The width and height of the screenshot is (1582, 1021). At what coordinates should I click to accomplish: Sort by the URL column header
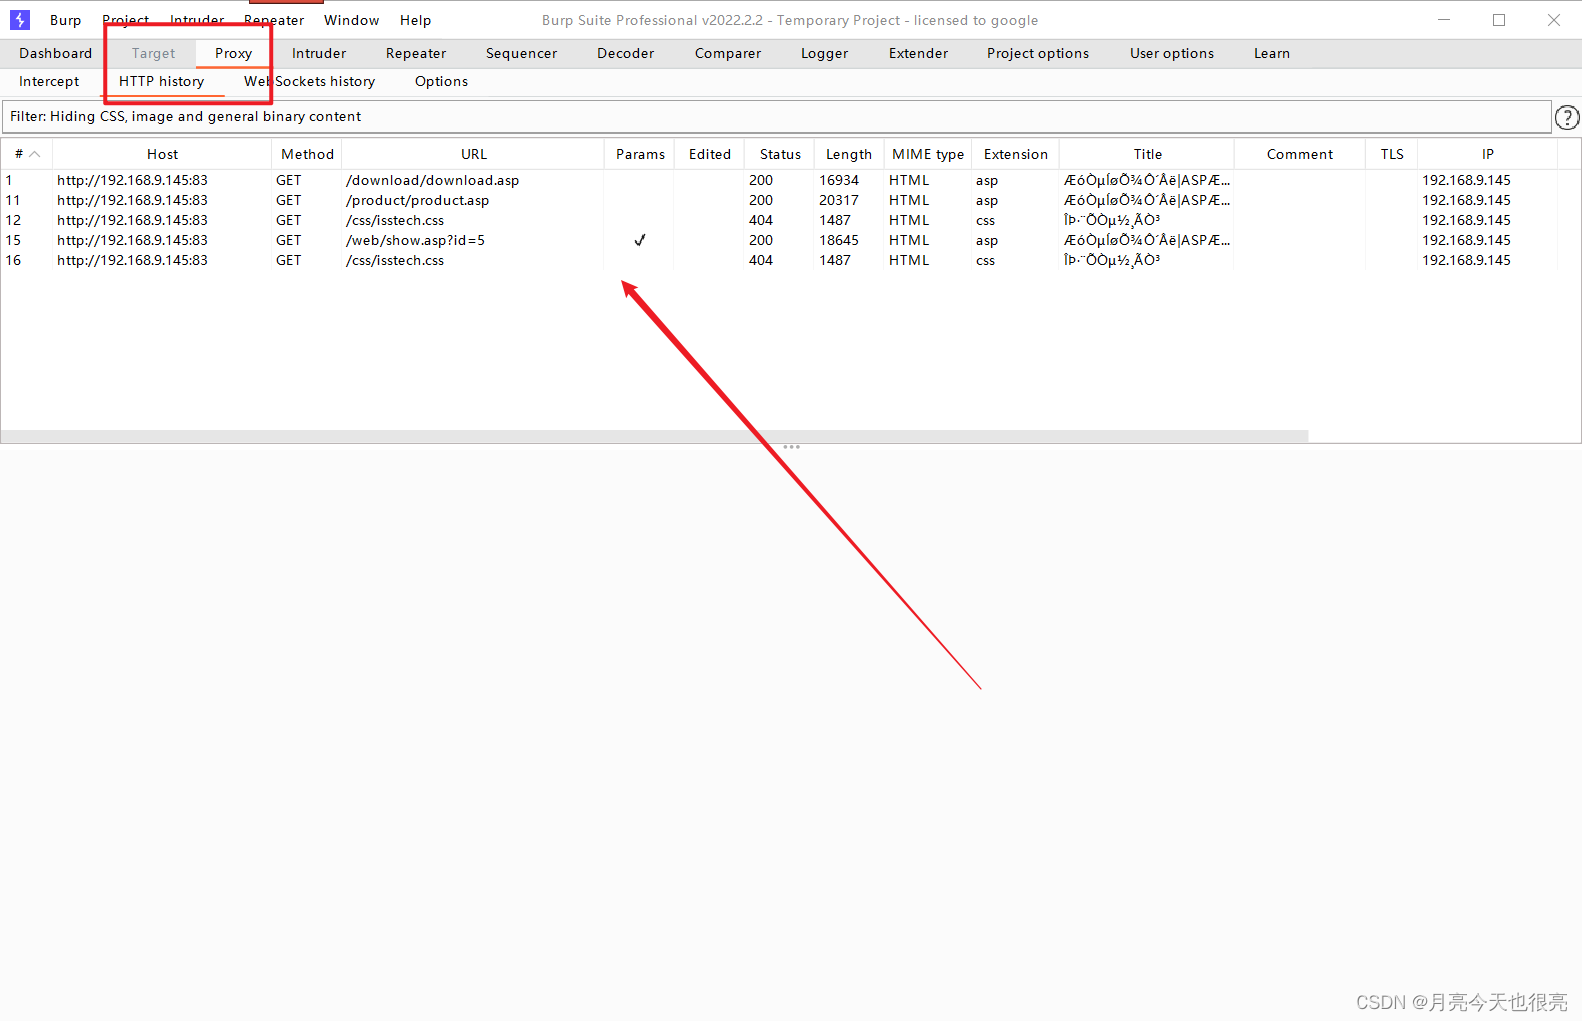(x=473, y=154)
